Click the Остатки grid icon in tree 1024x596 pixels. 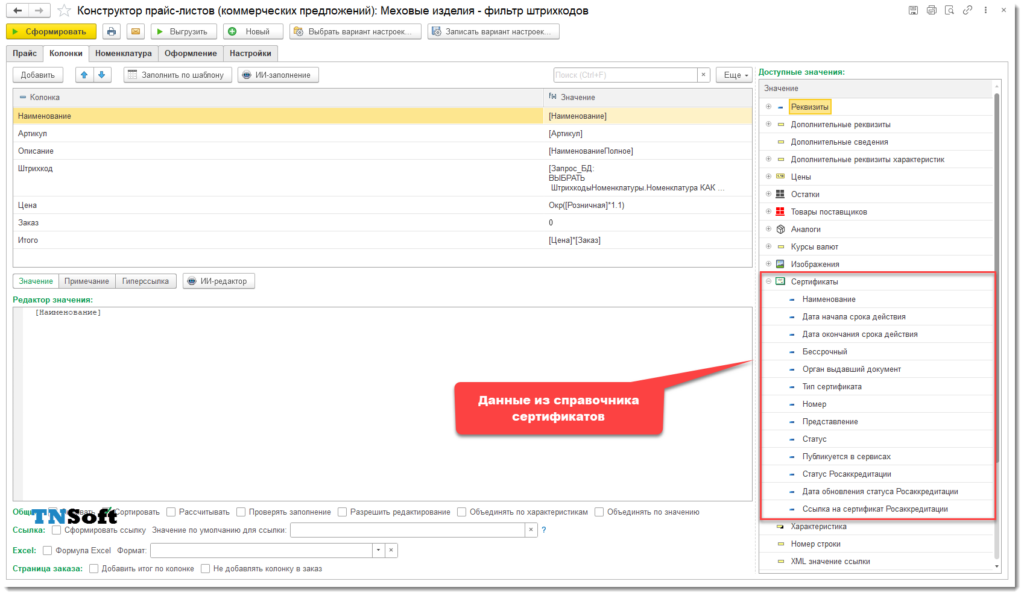click(x=780, y=195)
